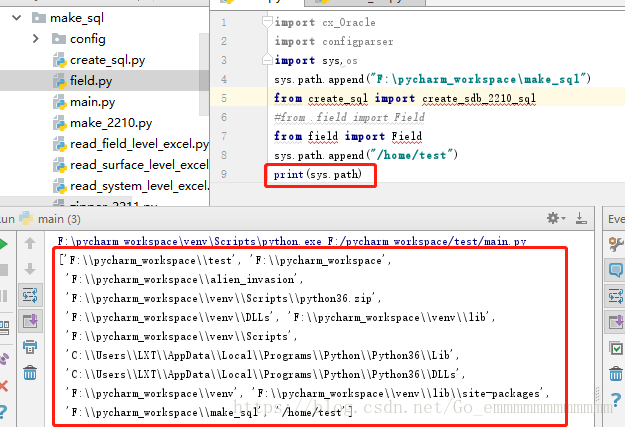
Task: Print the Run console output
Action: (30, 347)
